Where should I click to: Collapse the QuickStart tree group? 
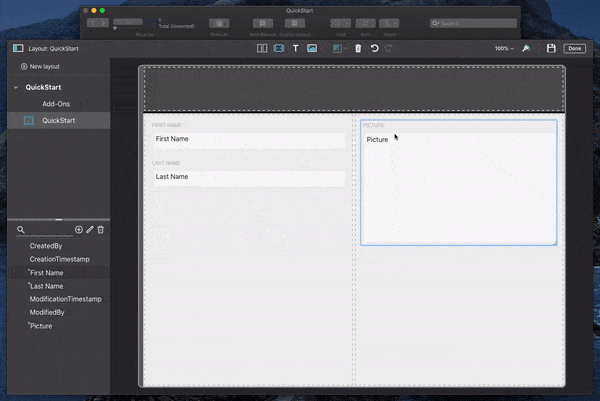pyautogui.click(x=16, y=87)
